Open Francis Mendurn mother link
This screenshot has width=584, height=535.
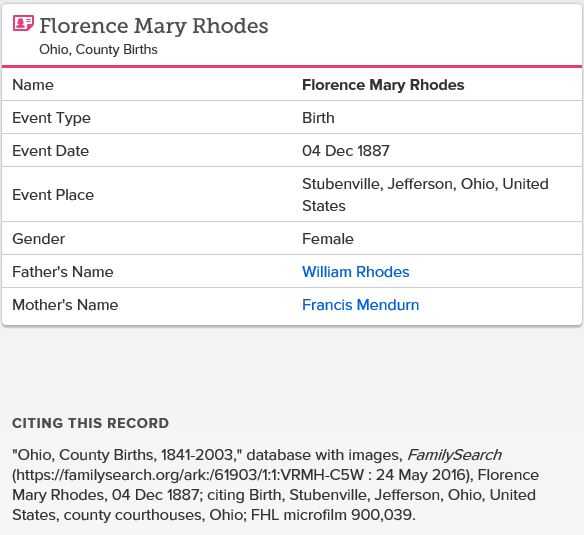[360, 305]
